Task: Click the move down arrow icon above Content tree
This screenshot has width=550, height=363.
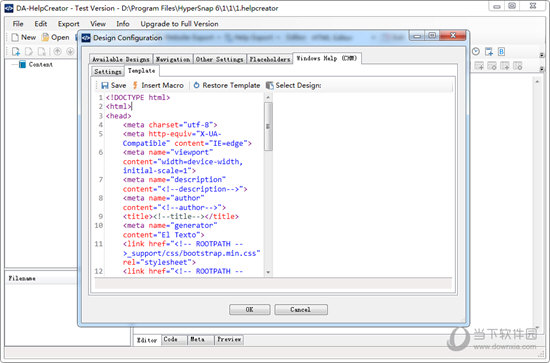Action: (x=70, y=52)
